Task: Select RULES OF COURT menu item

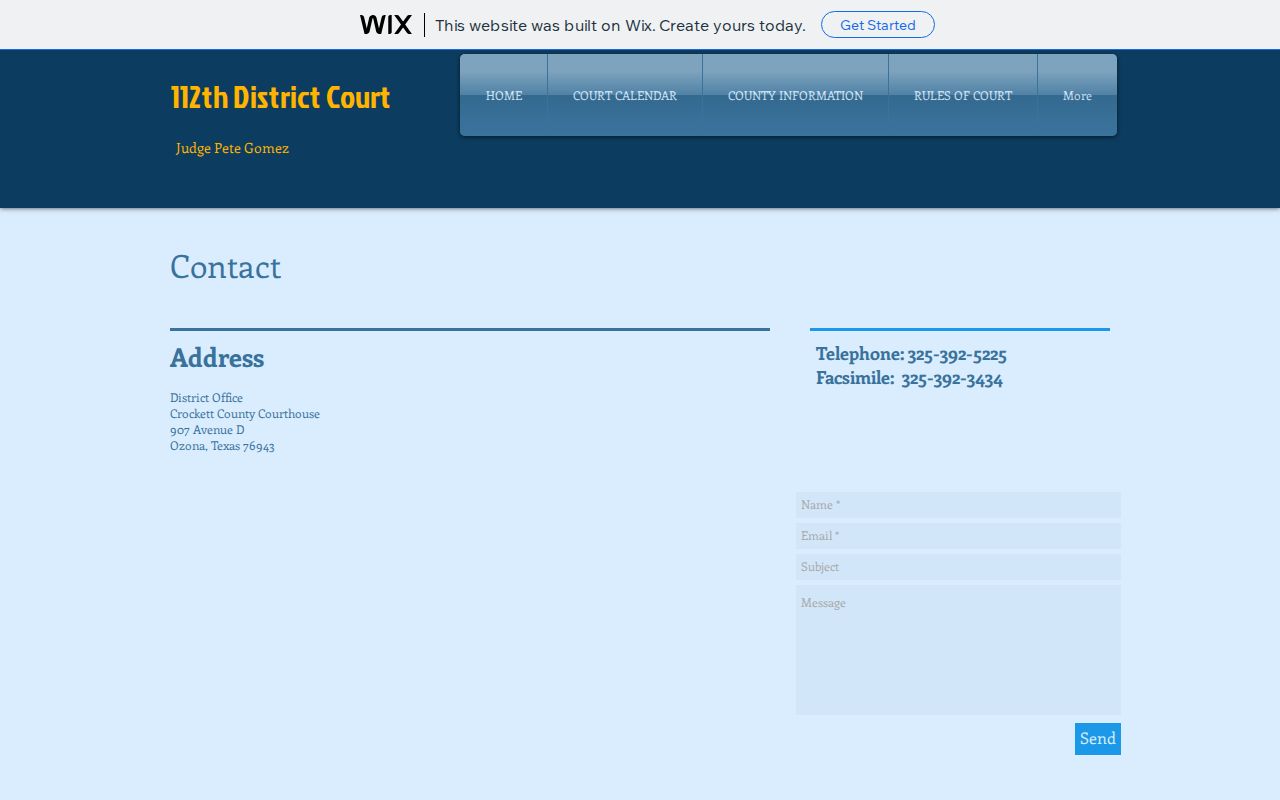Action: click(x=963, y=95)
